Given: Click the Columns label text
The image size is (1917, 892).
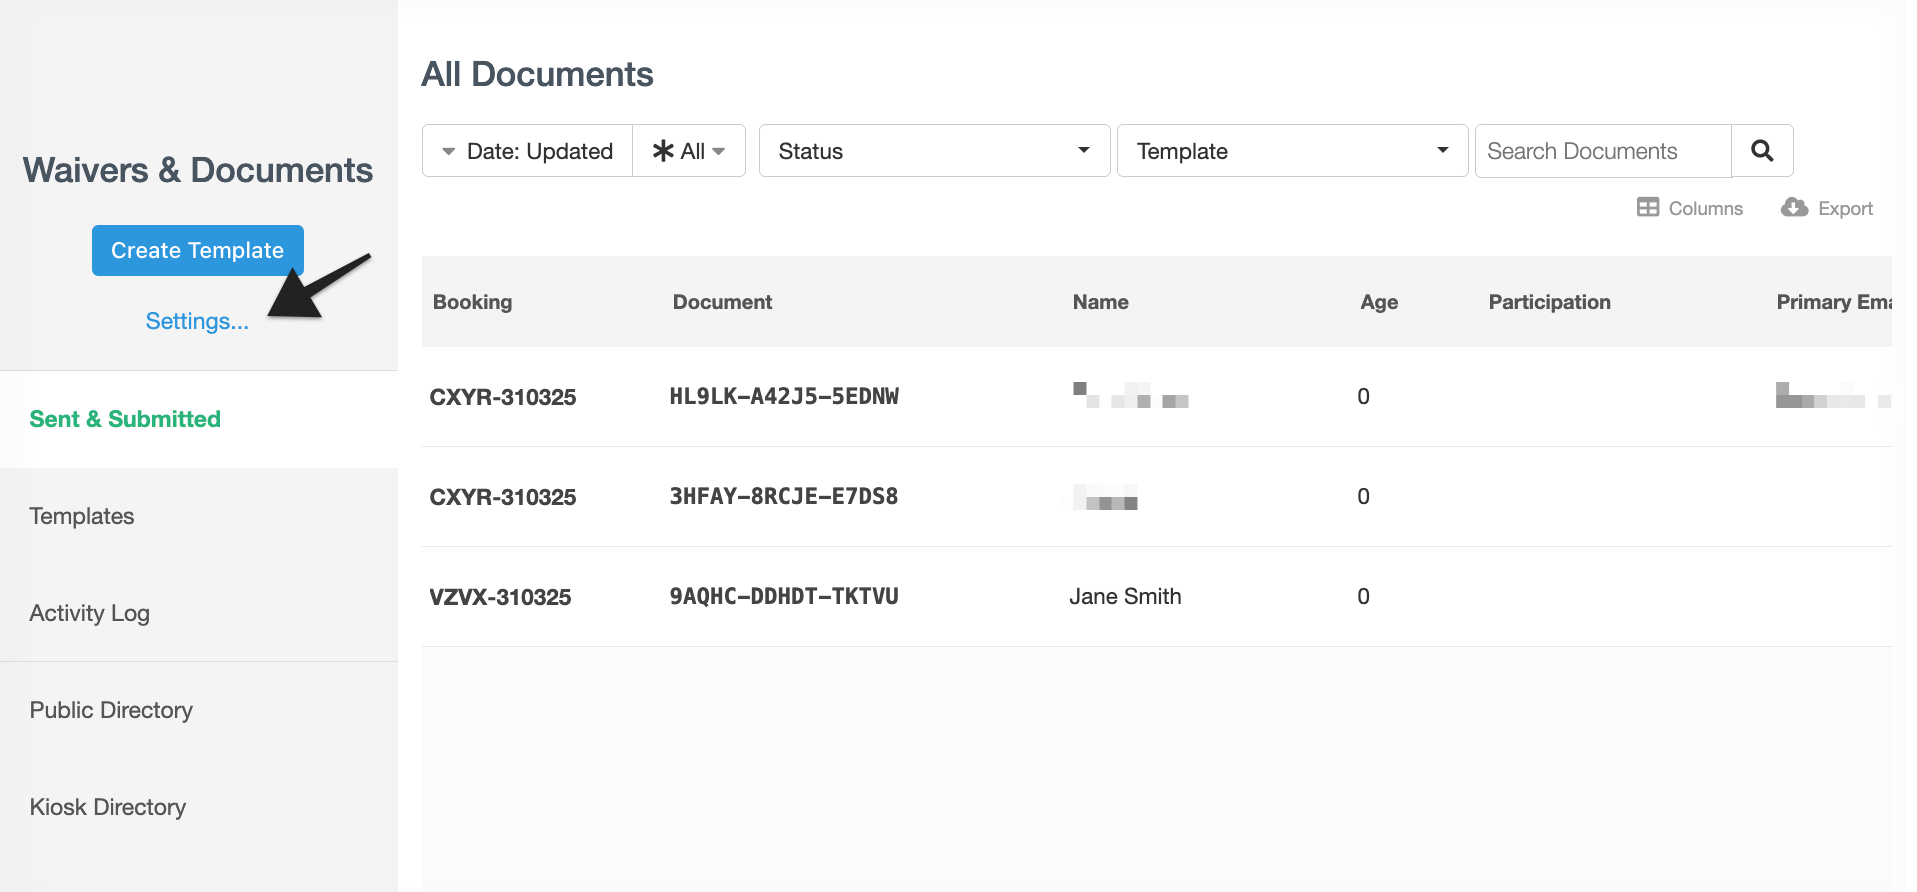Looking at the screenshot, I should (x=1706, y=208).
